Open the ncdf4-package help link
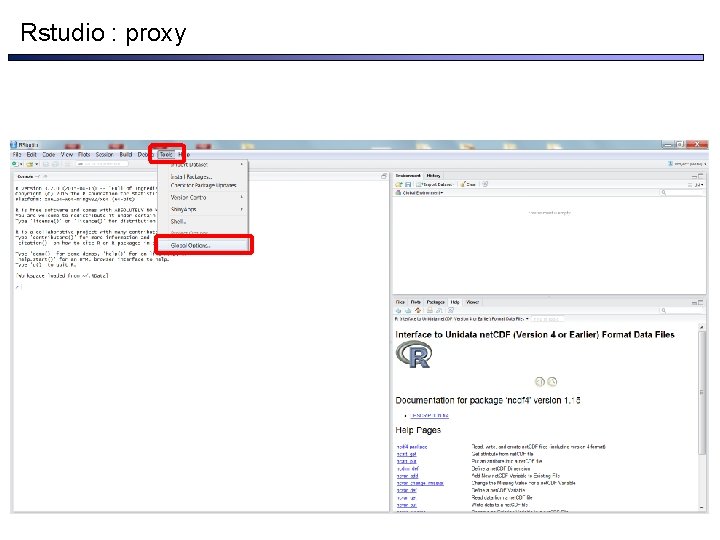The height and width of the screenshot is (540, 720). (x=412, y=447)
